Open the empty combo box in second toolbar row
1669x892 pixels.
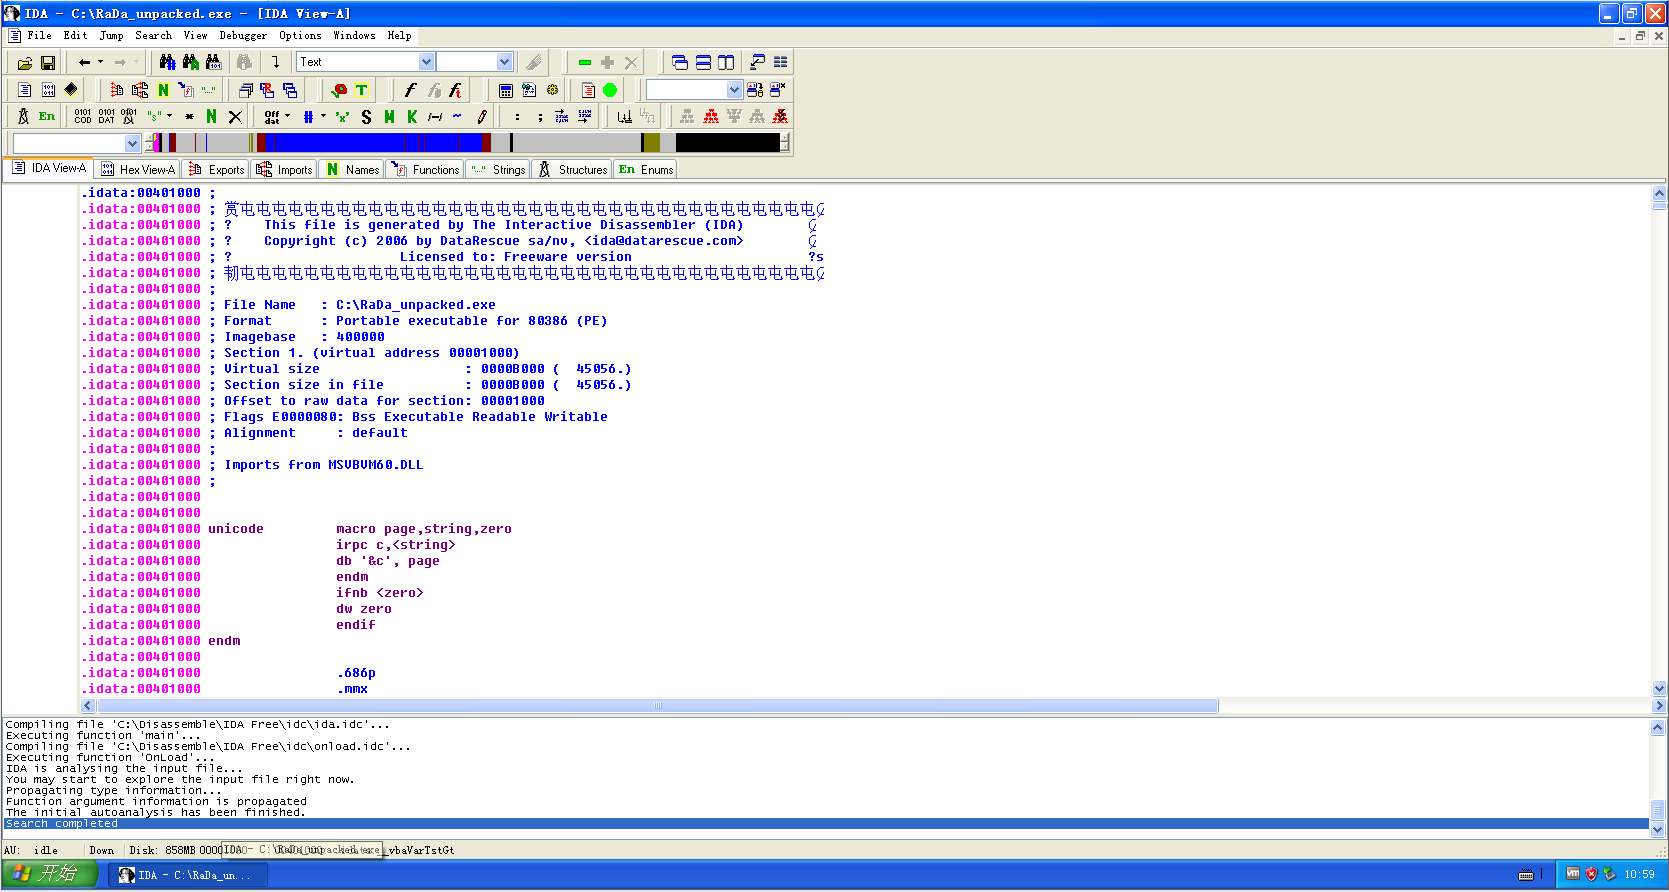pyautogui.click(x=694, y=90)
